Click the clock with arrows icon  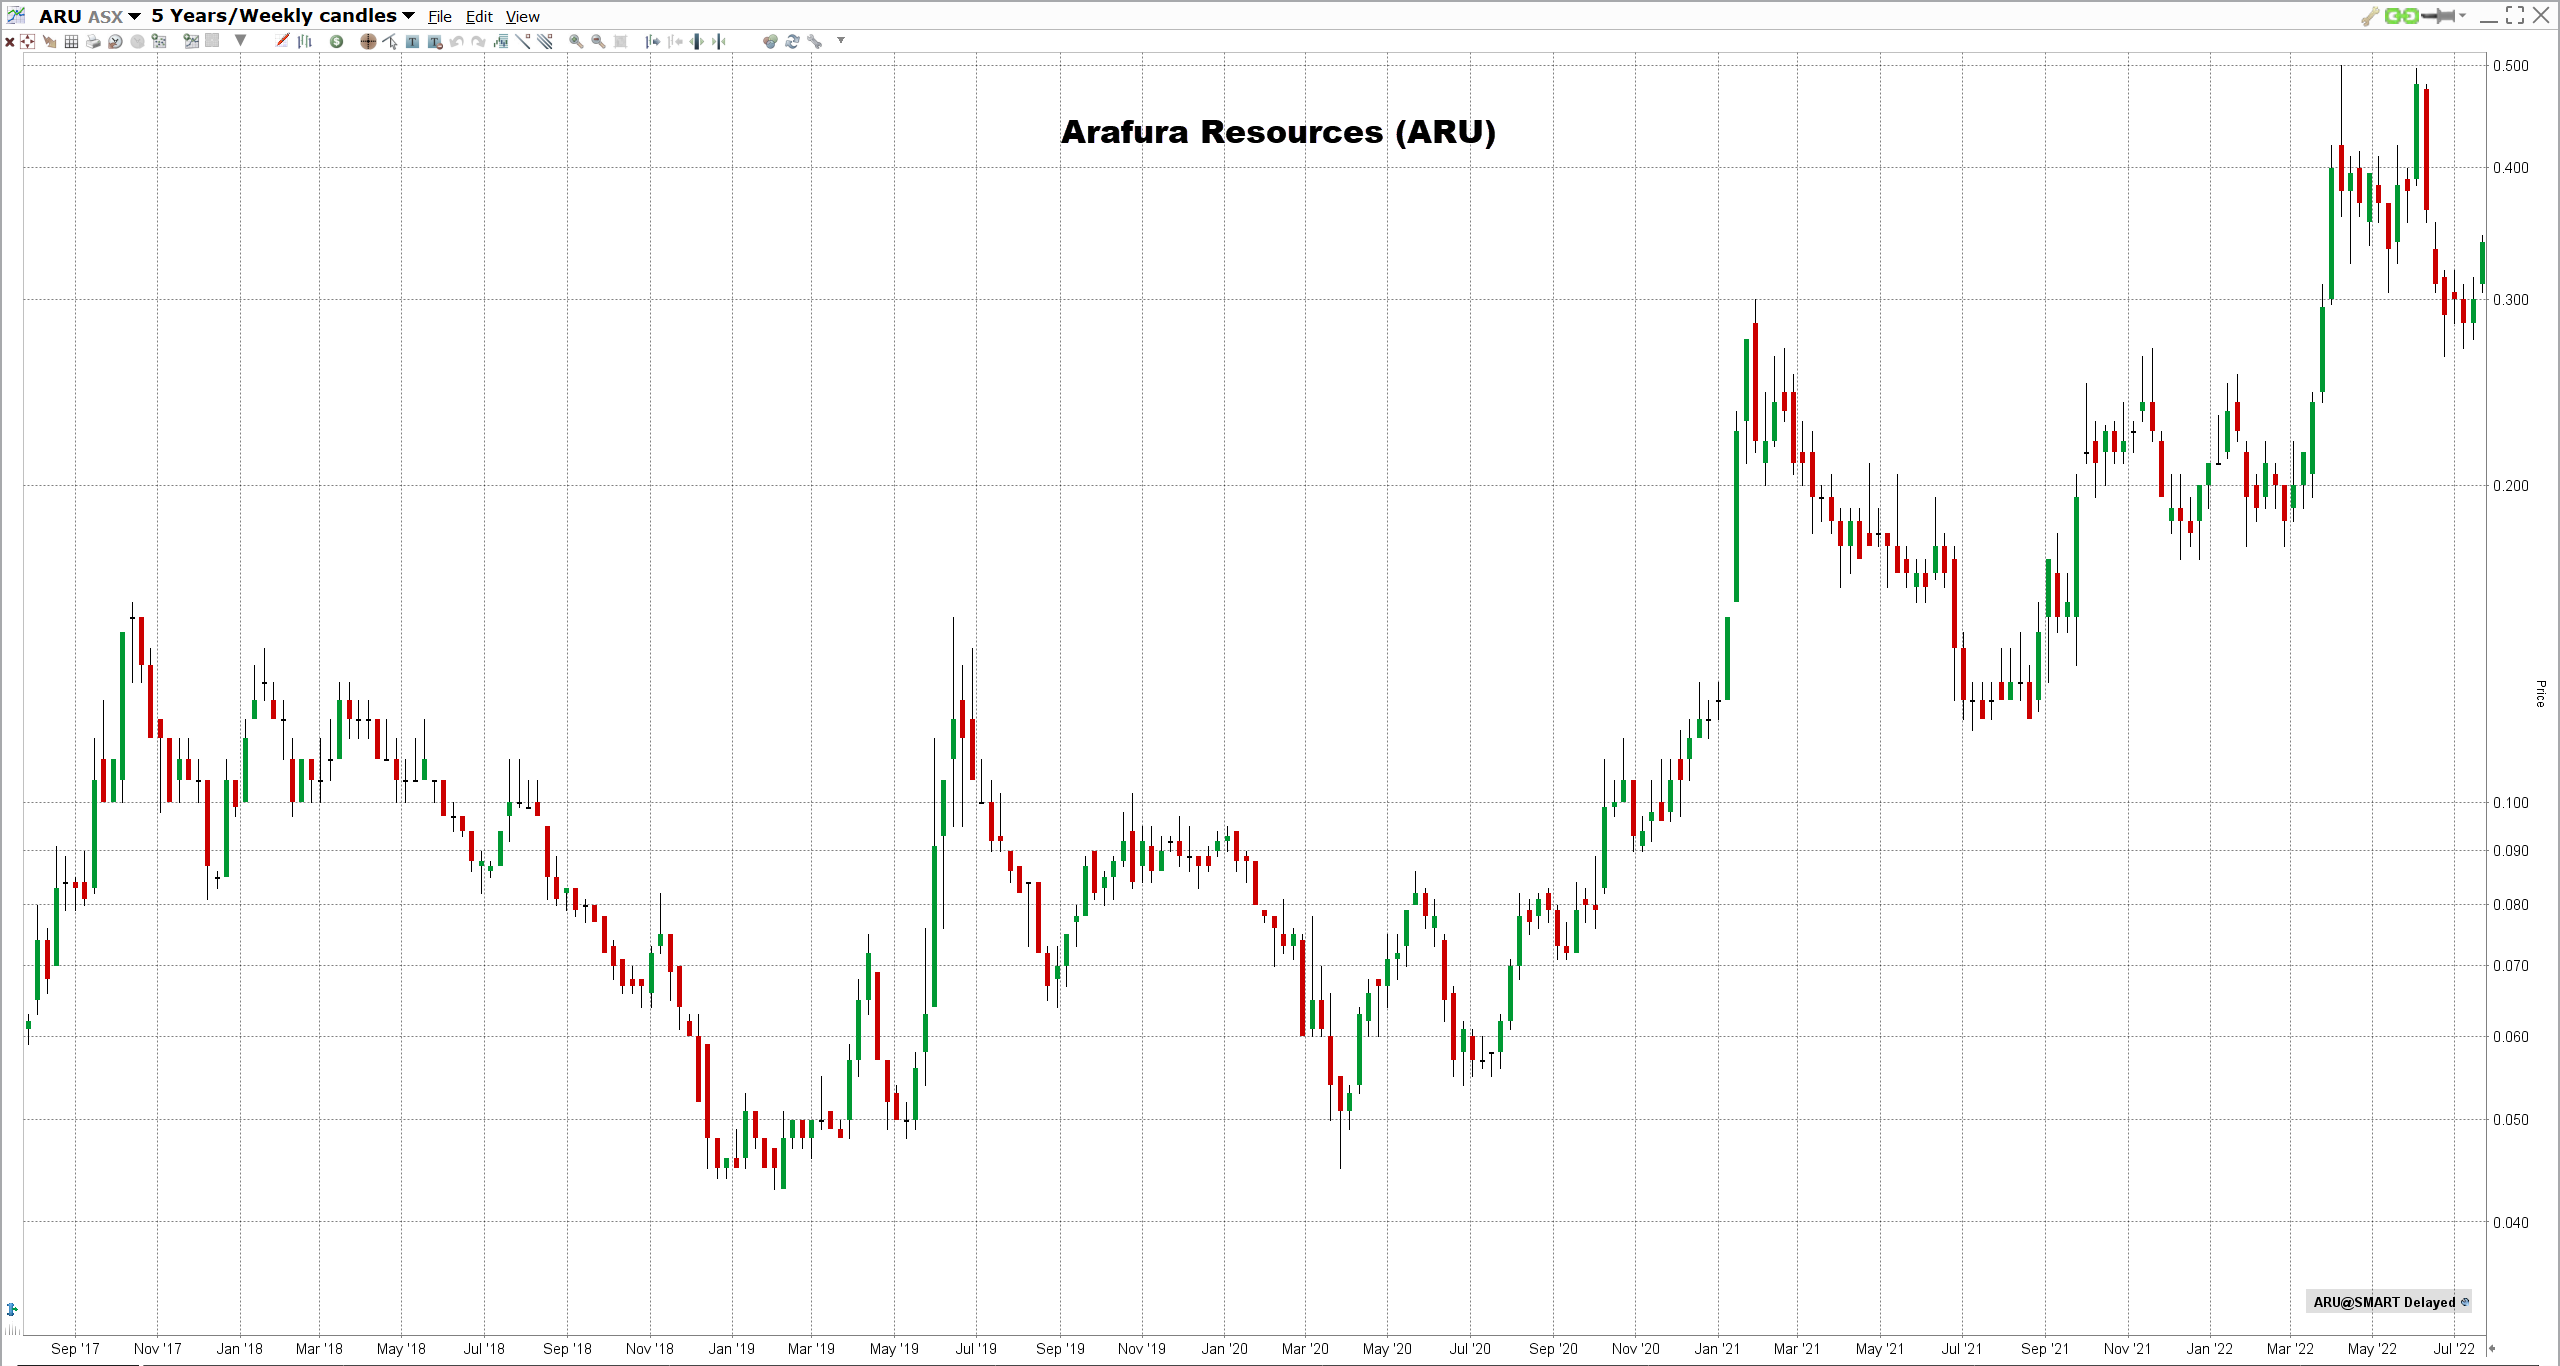coord(116,42)
